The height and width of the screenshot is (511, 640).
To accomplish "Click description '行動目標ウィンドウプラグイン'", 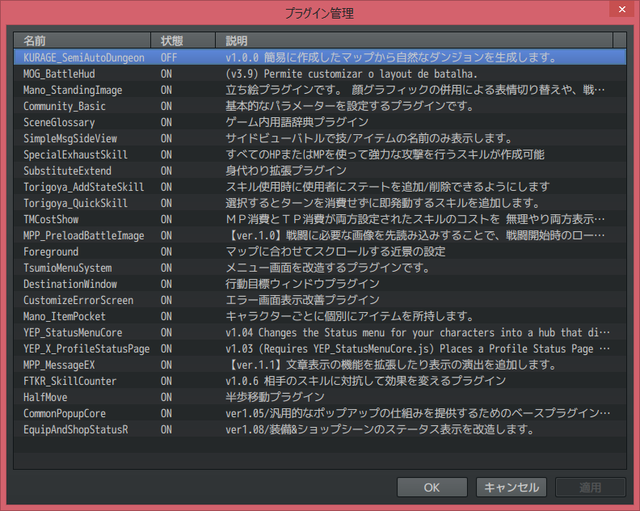I will [302, 284].
